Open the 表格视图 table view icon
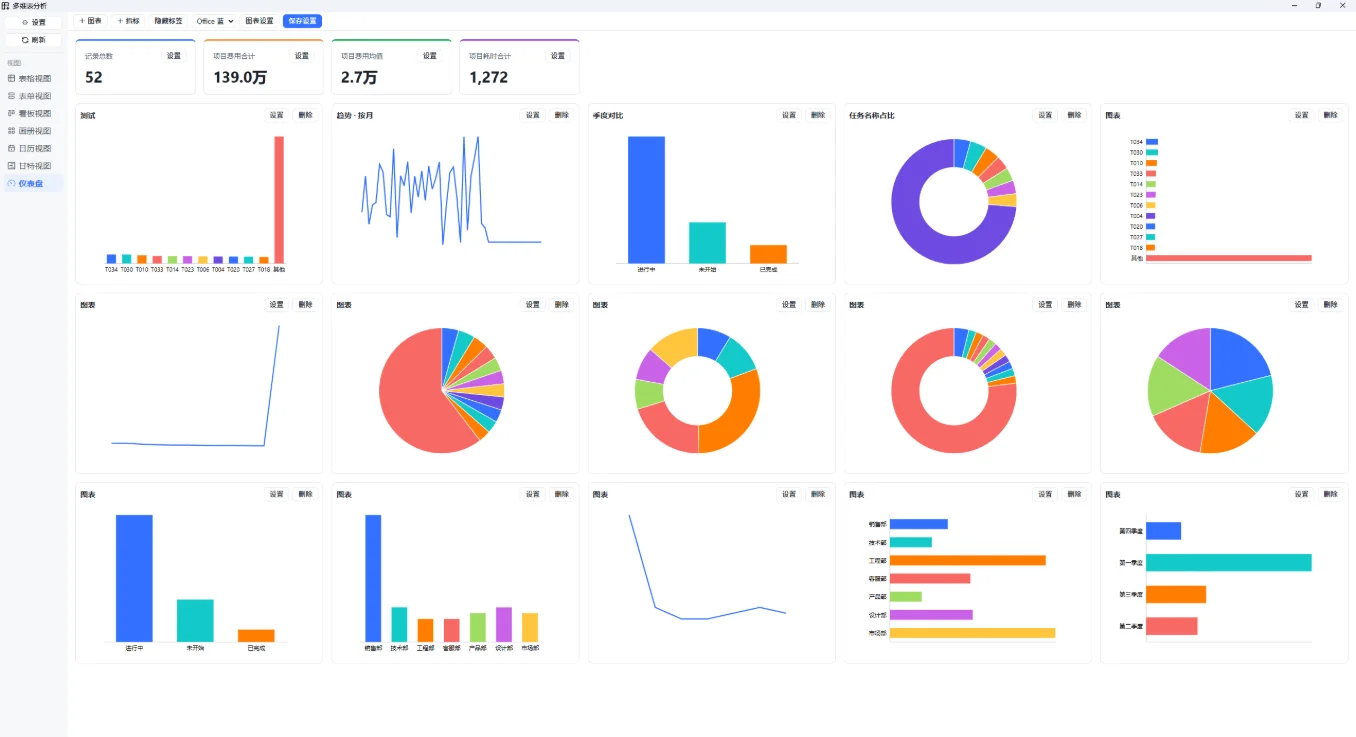 tap(11, 78)
